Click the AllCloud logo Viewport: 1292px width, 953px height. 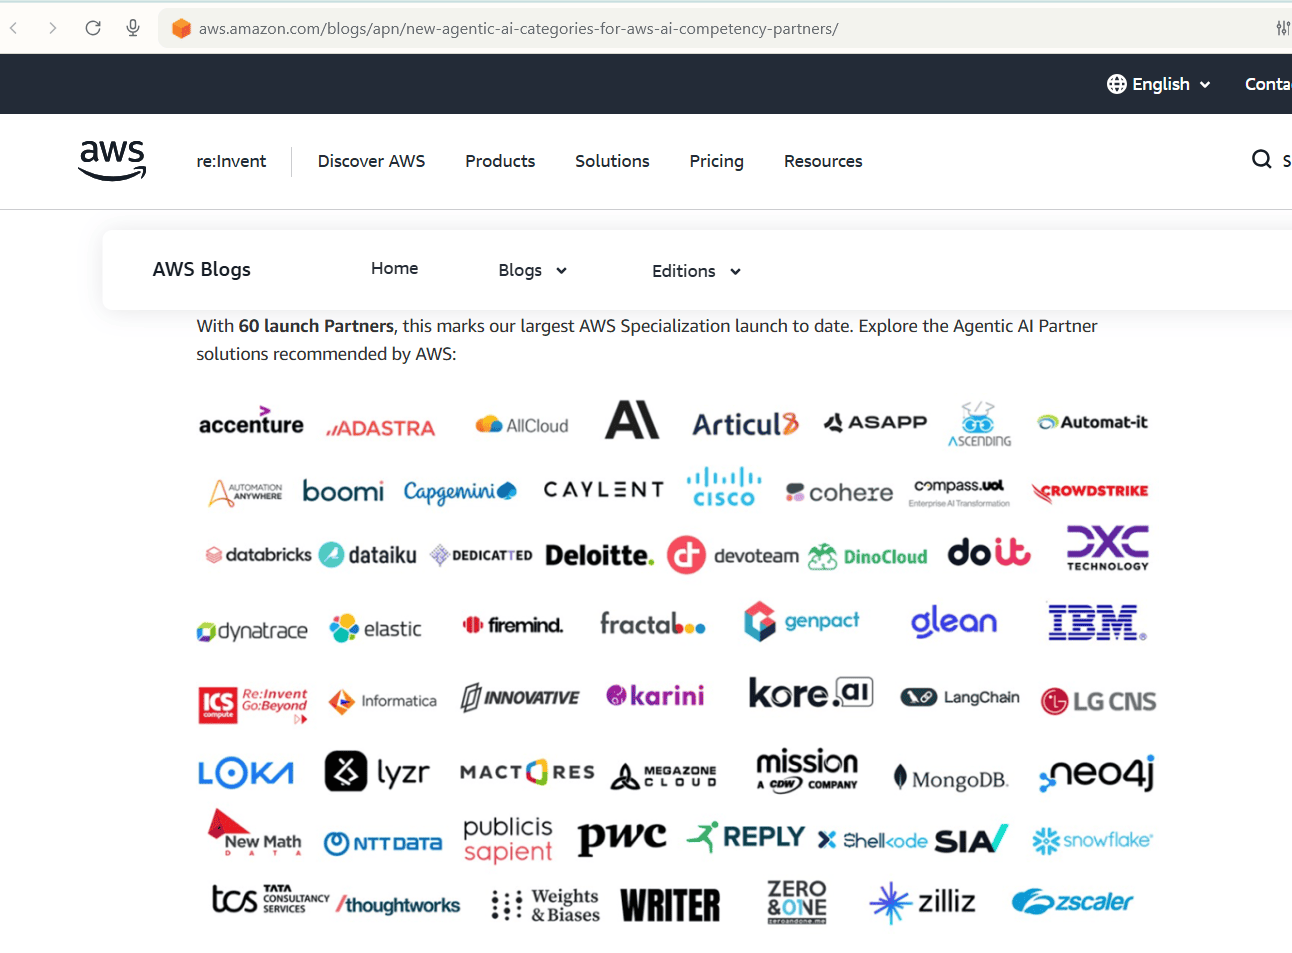522,425
